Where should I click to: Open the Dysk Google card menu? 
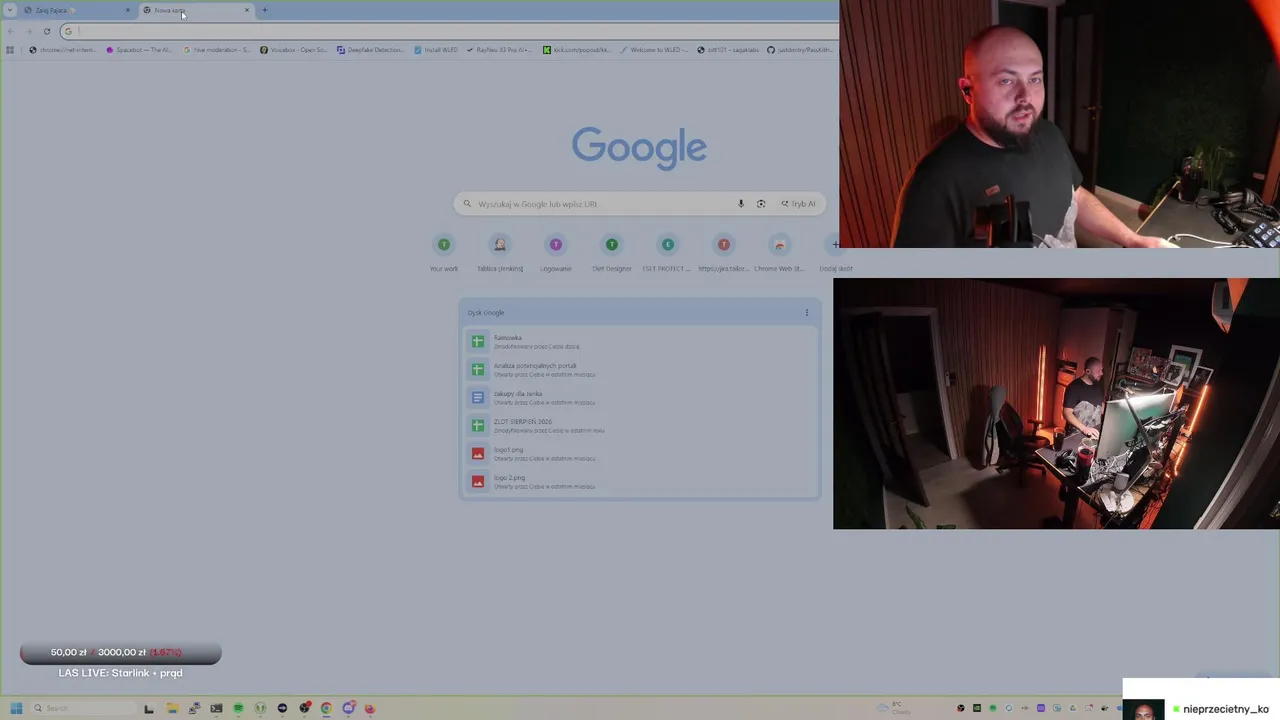point(807,313)
